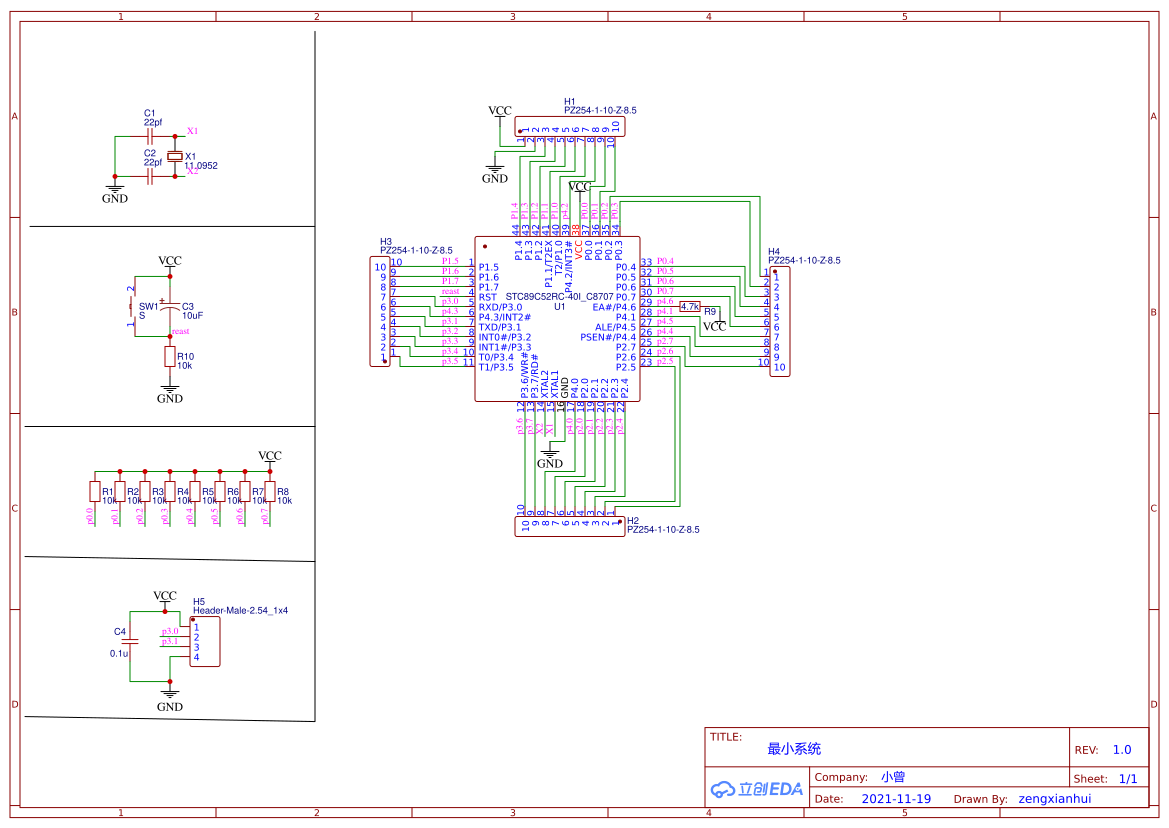Select the X1 crystal oscillator symbol
Viewport: 1169px width, 828px height.
[174, 156]
